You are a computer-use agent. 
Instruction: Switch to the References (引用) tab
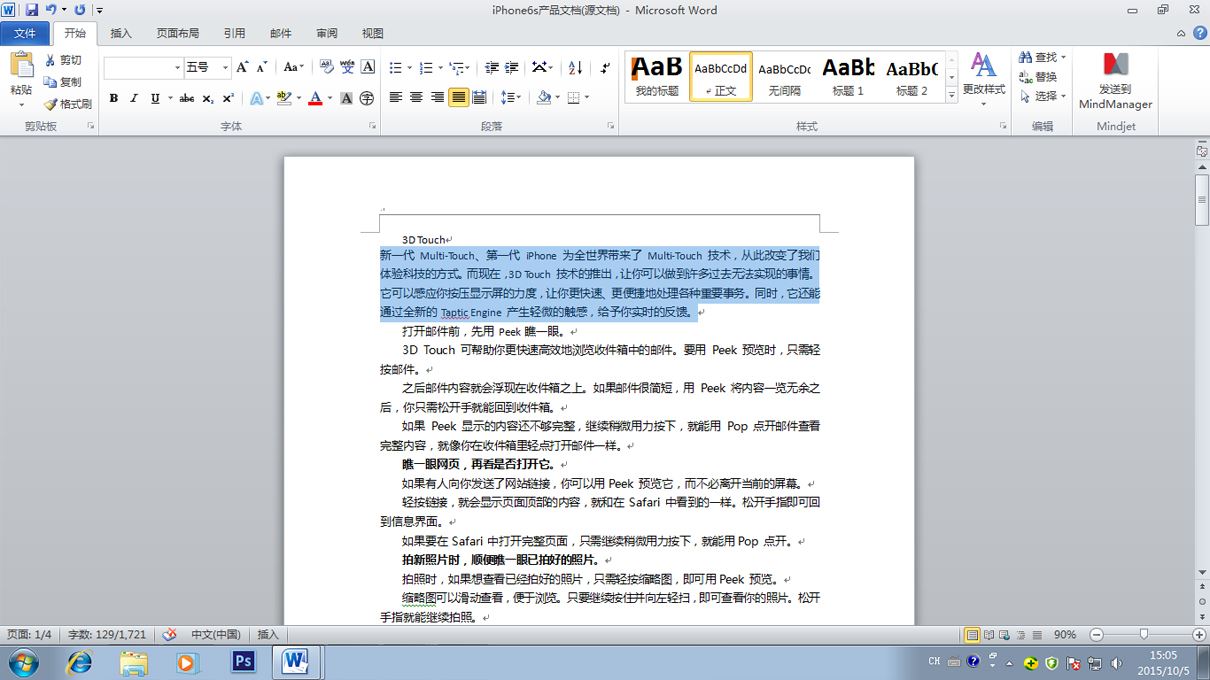(x=234, y=33)
